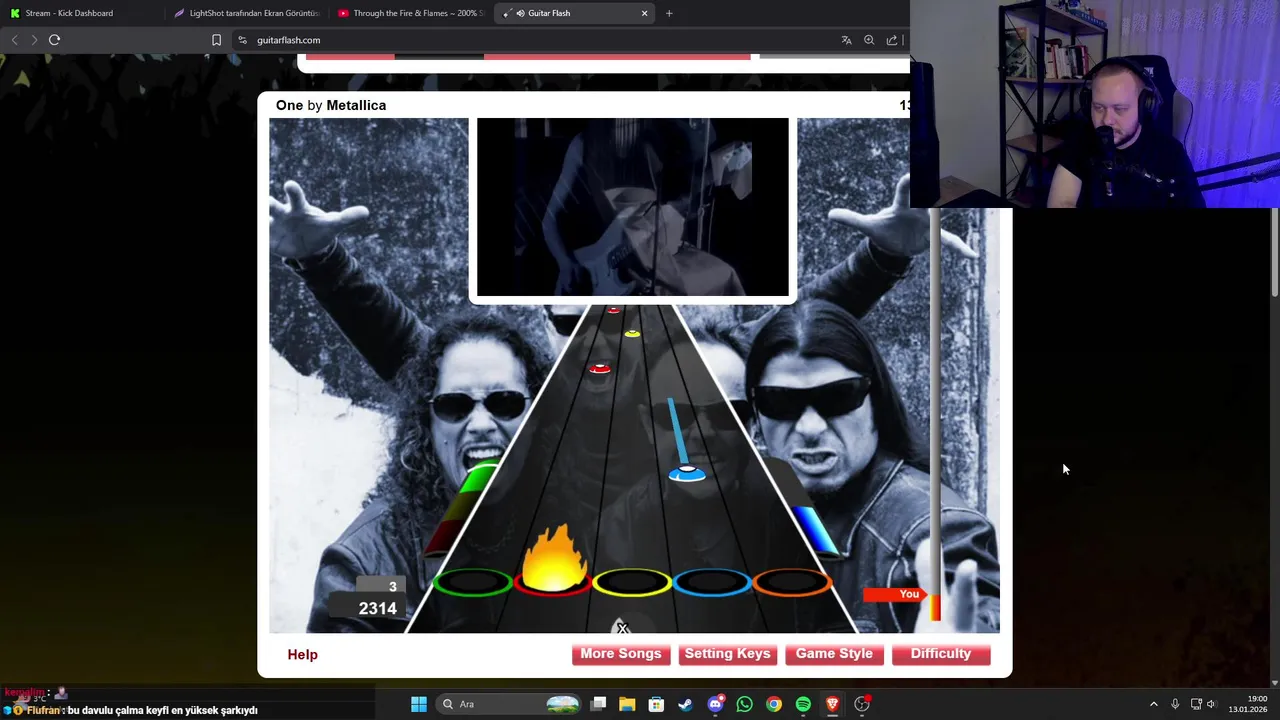Open Steam from the taskbar
1280x720 pixels.
click(685, 704)
